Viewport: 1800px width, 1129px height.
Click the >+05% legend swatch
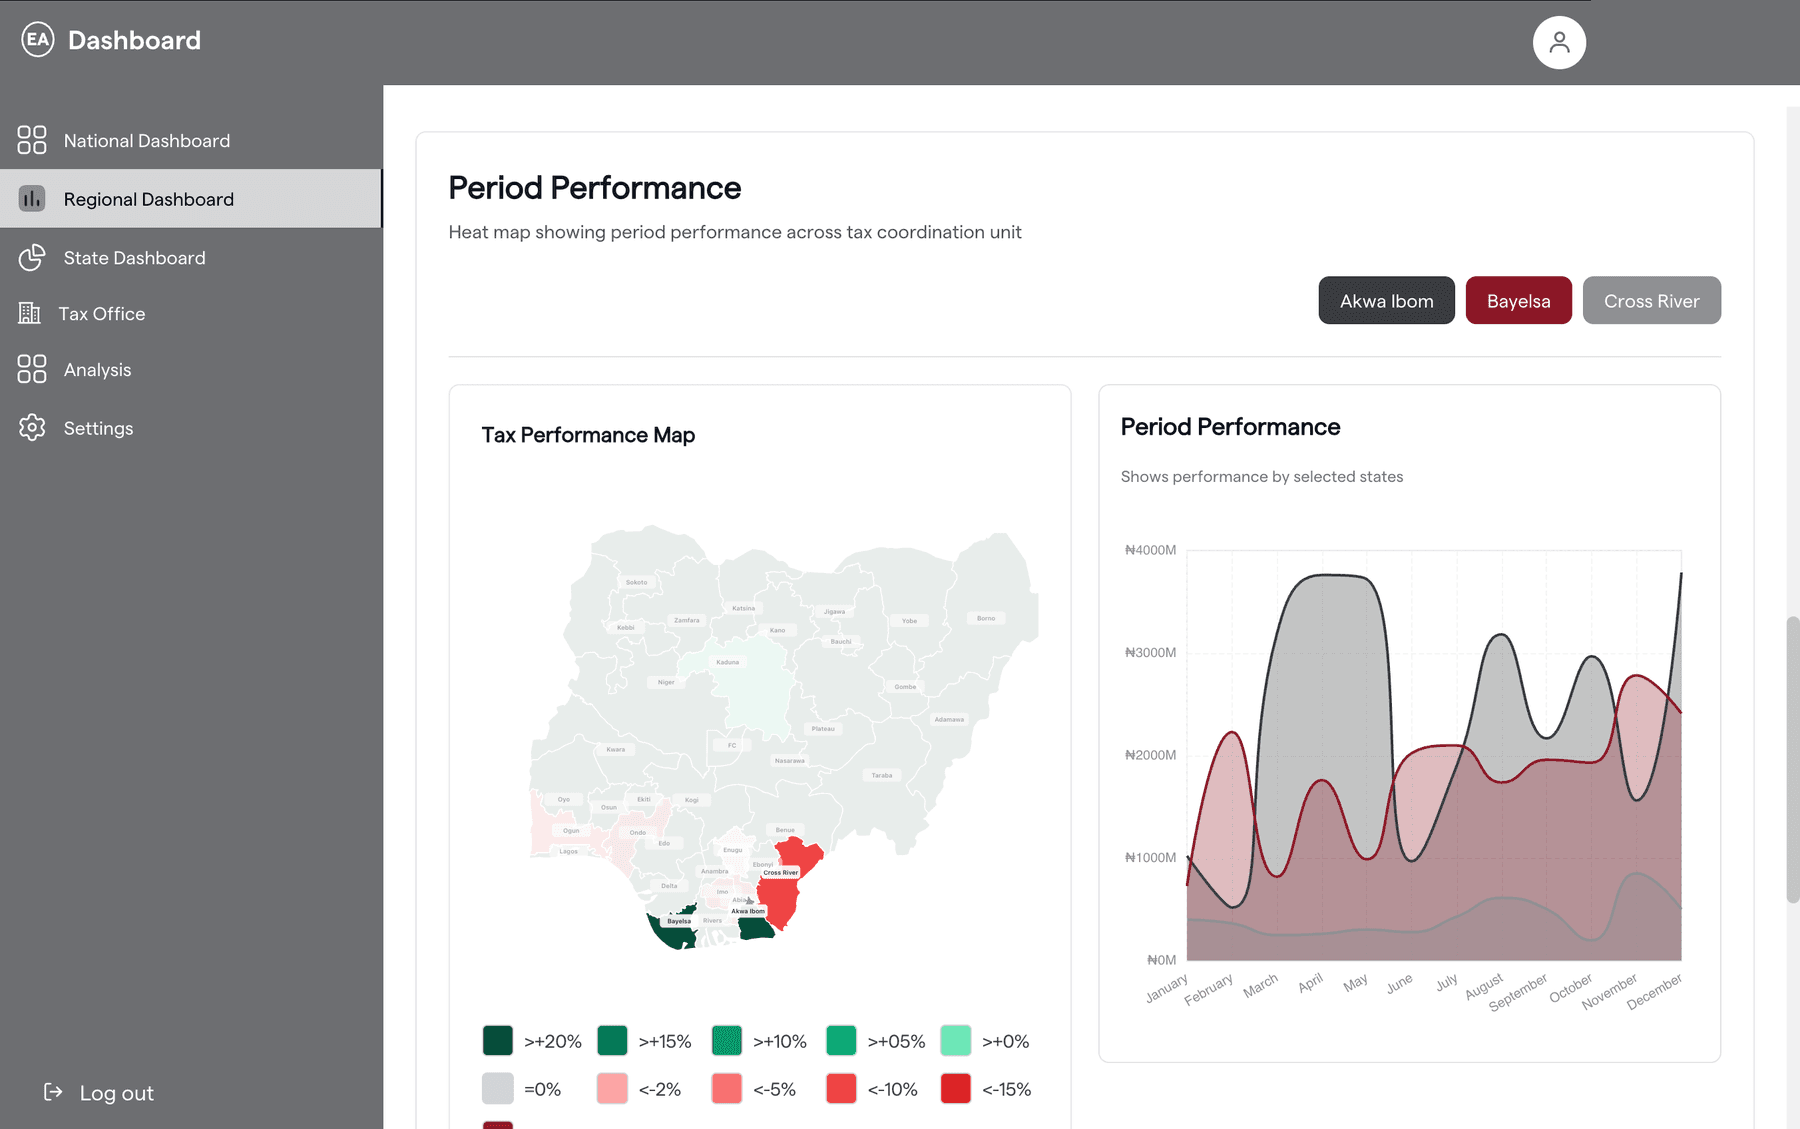[x=841, y=1040]
